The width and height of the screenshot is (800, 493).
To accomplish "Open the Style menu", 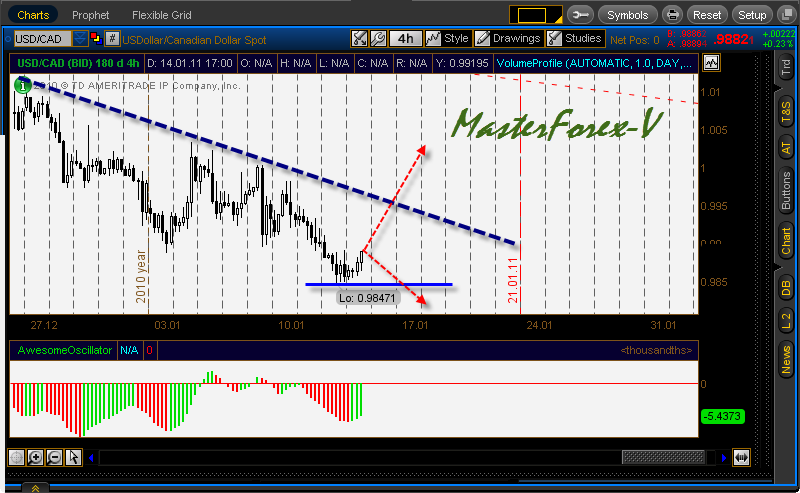I will click(x=447, y=38).
